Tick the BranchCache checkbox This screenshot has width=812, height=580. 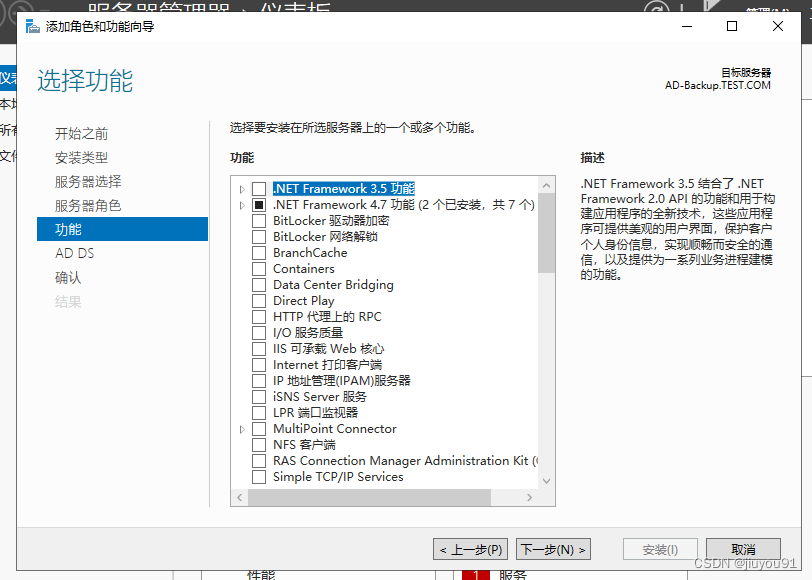coord(259,253)
